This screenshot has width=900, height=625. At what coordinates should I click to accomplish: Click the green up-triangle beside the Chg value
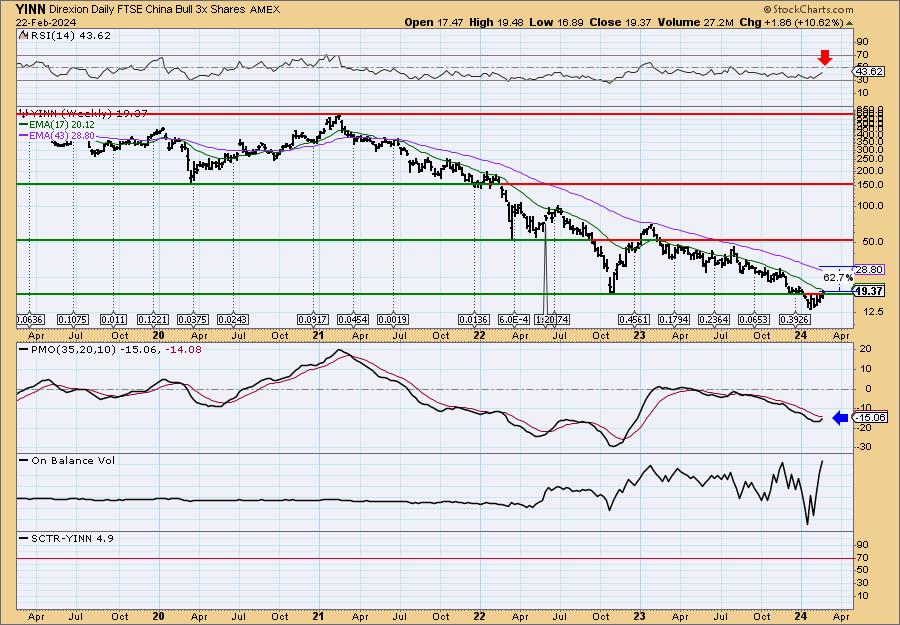click(849, 23)
